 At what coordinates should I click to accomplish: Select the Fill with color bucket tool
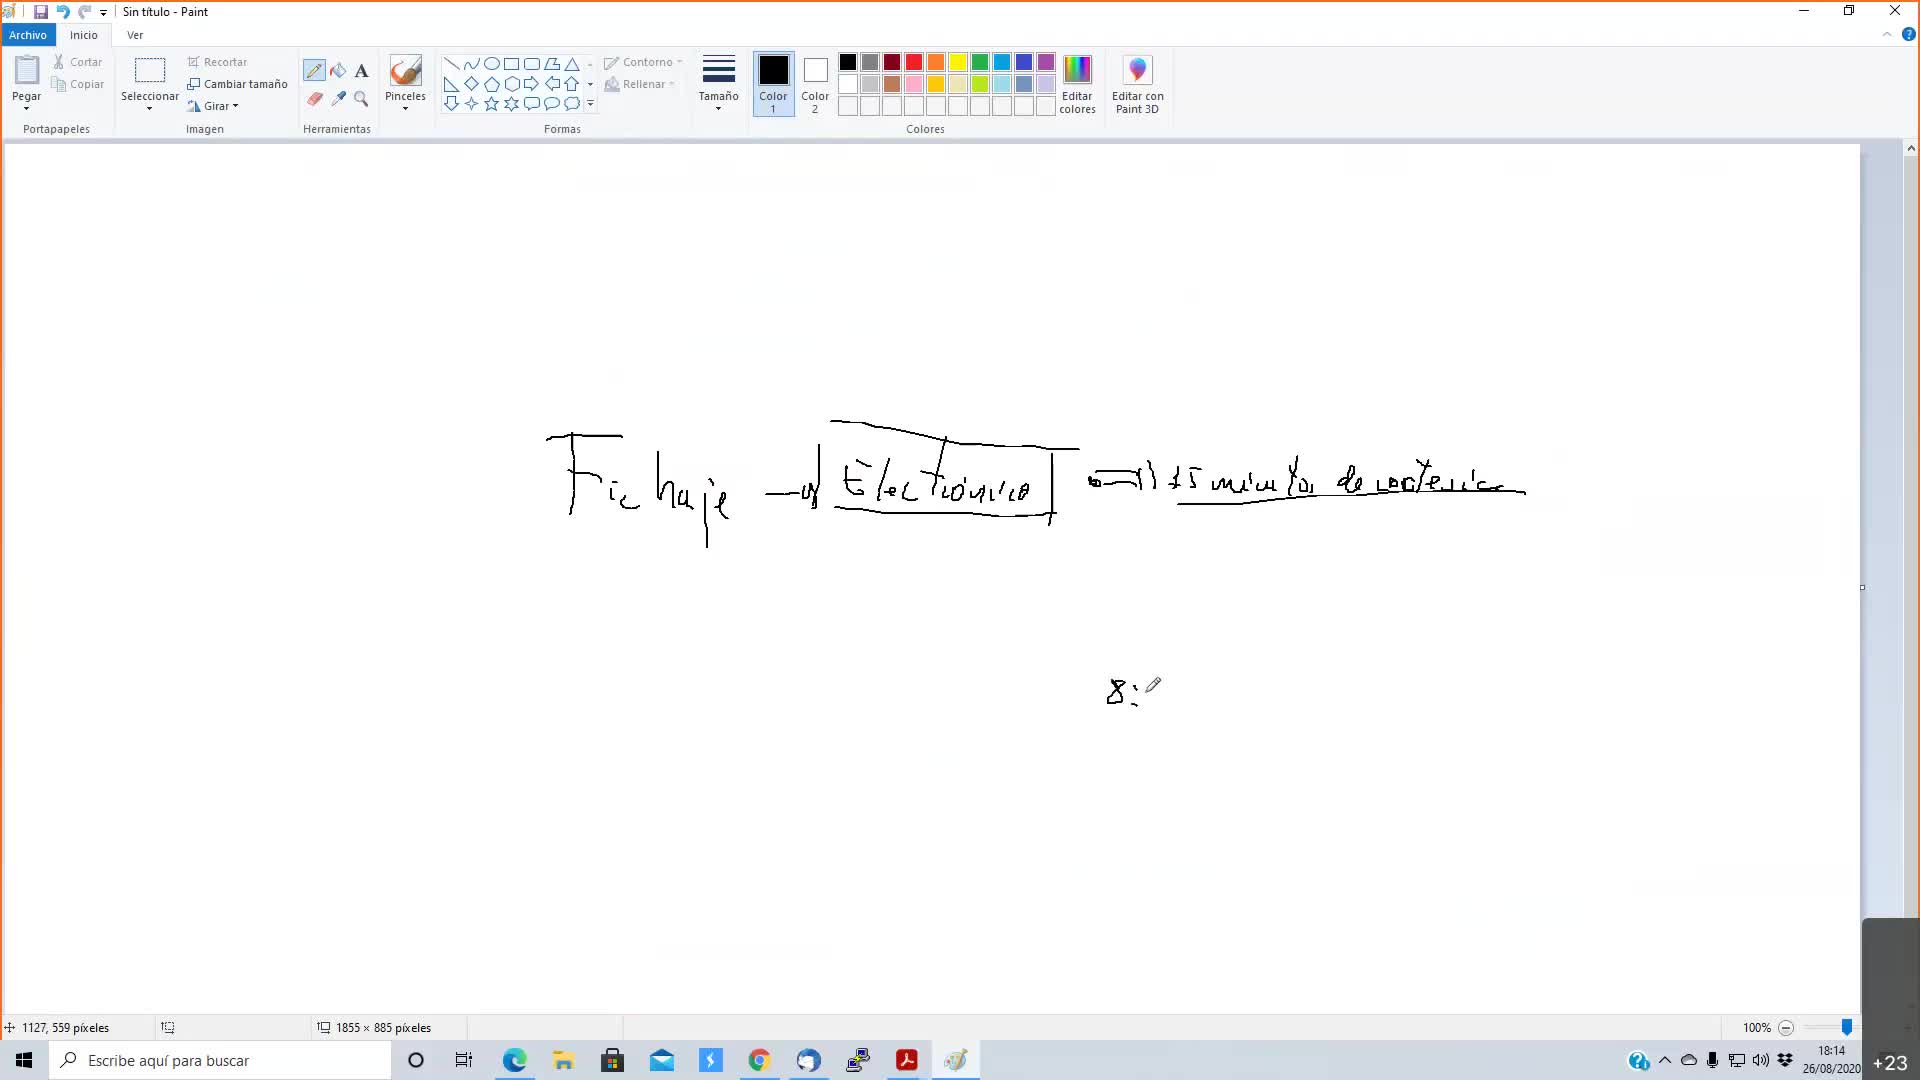point(338,71)
